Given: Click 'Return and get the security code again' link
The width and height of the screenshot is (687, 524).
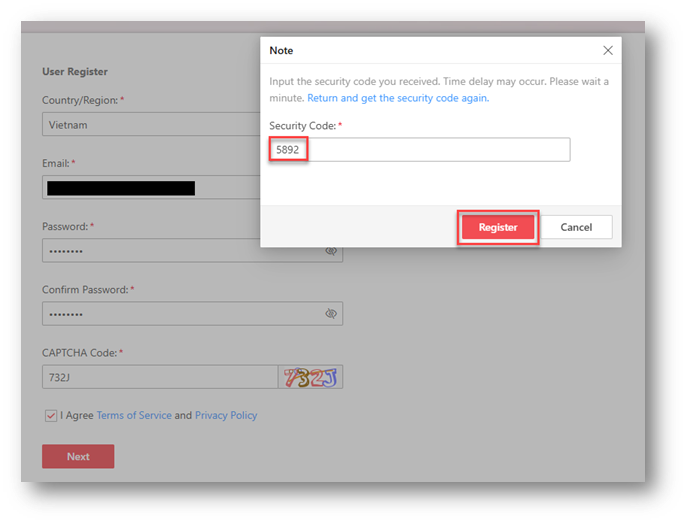Looking at the screenshot, I should point(397,98).
